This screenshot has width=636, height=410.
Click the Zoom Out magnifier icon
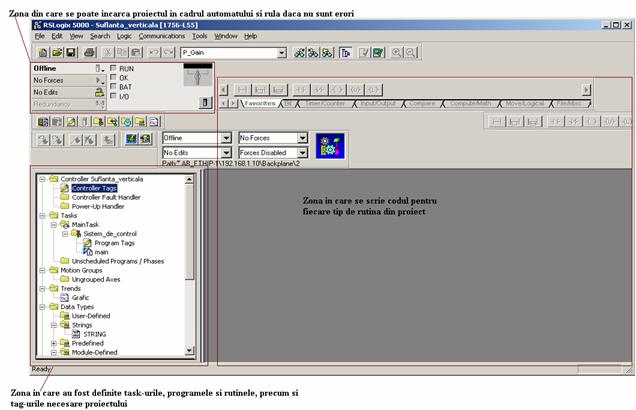point(410,53)
